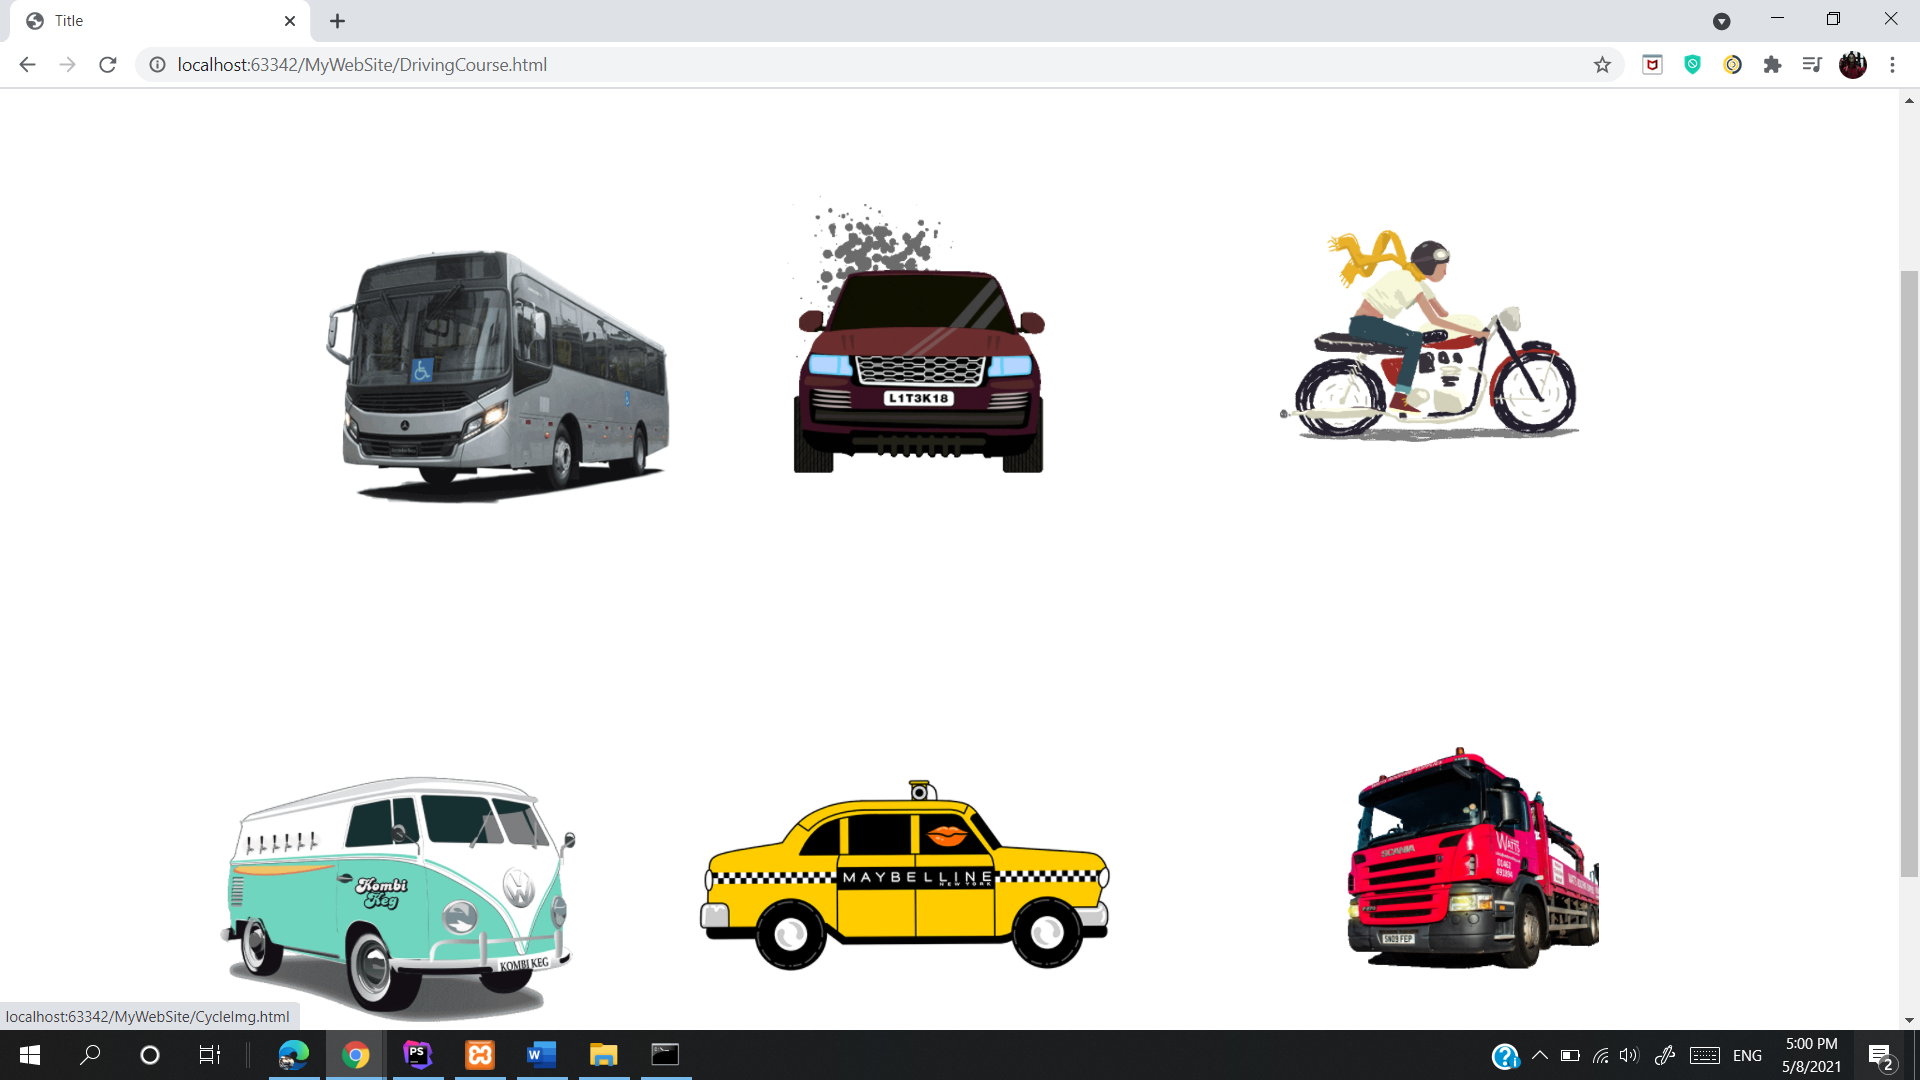Image resolution: width=1920 pixels, height=1080 pixels.
Task: Bookmark this page with the star
Action: point(1602,65)
